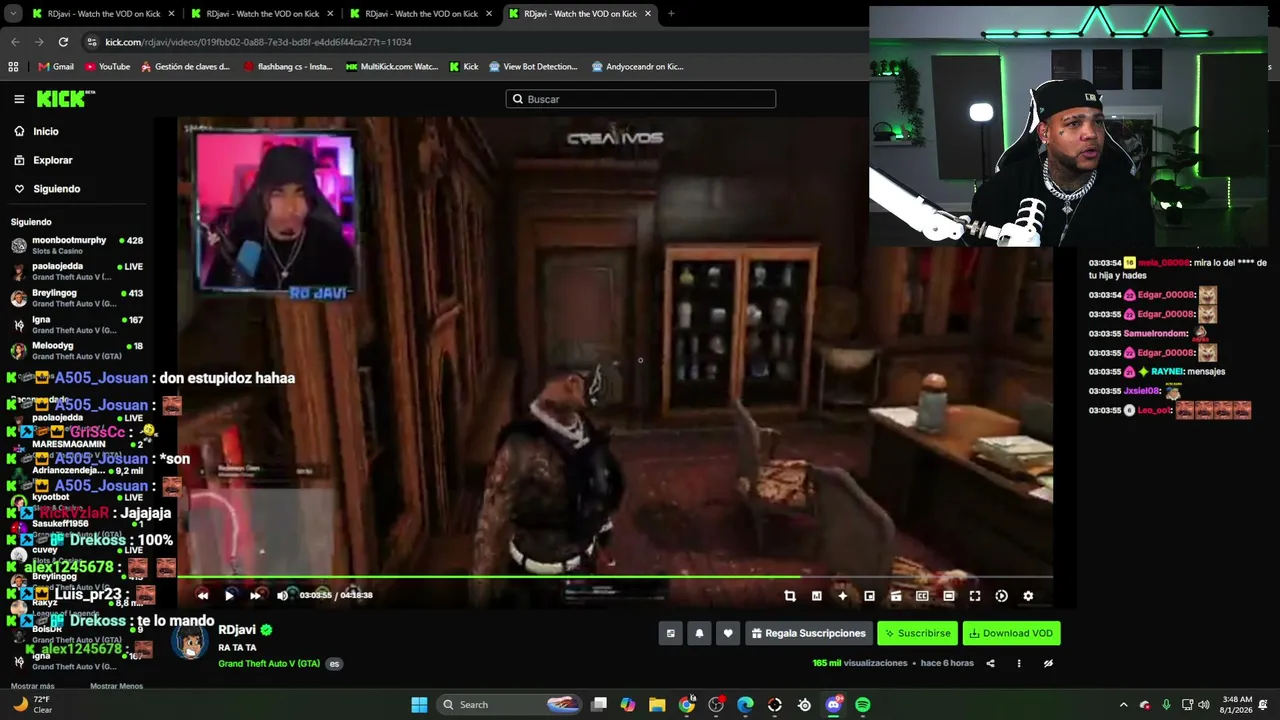The height and width of the screenshot is (720, 1280).
Task: Switch to the second RDjavi browser tab
Action: point(262,14)
